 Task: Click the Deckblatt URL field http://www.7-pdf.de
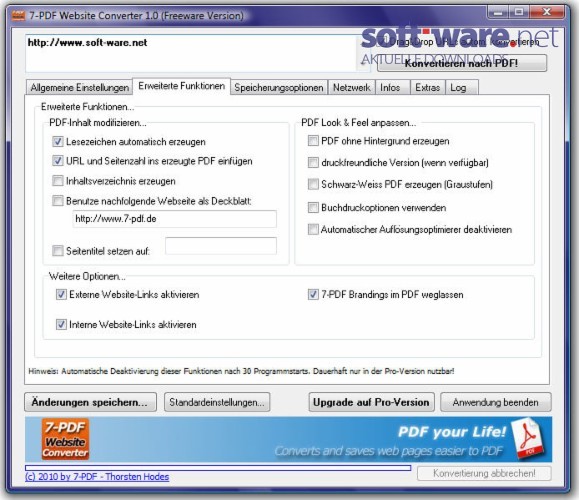174,219
